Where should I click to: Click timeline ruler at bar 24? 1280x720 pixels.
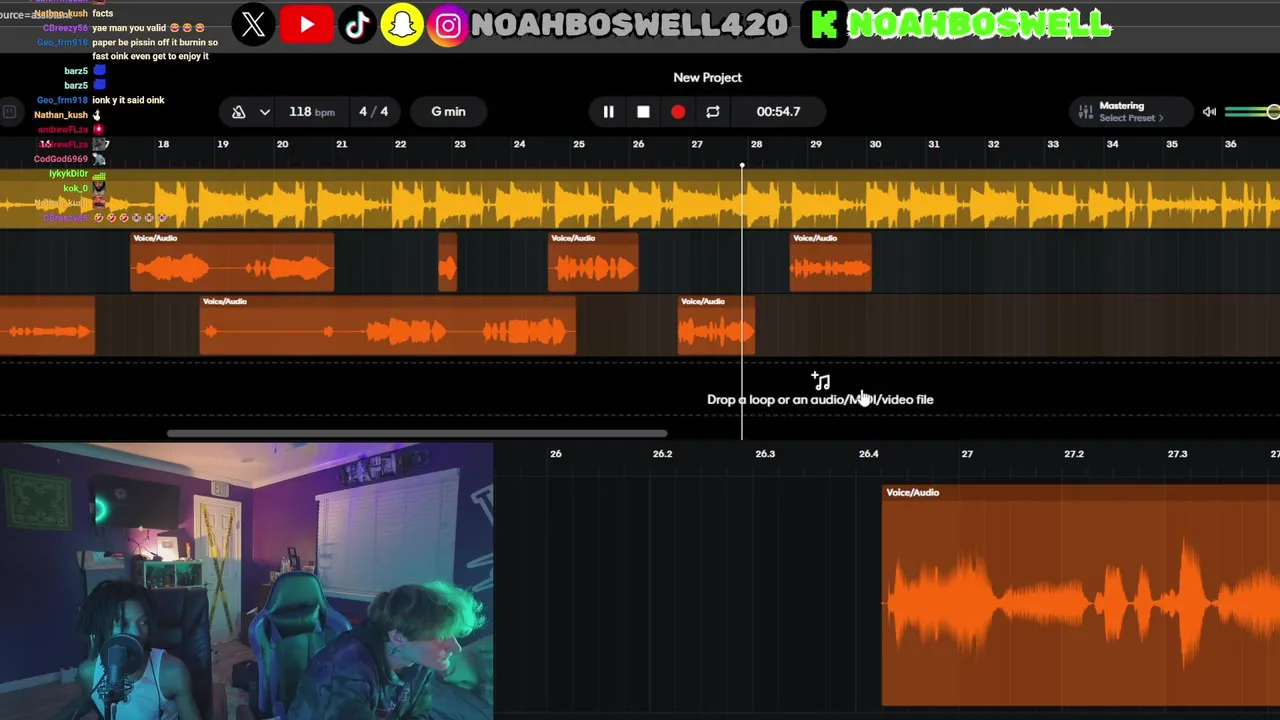tap(519, 144)
